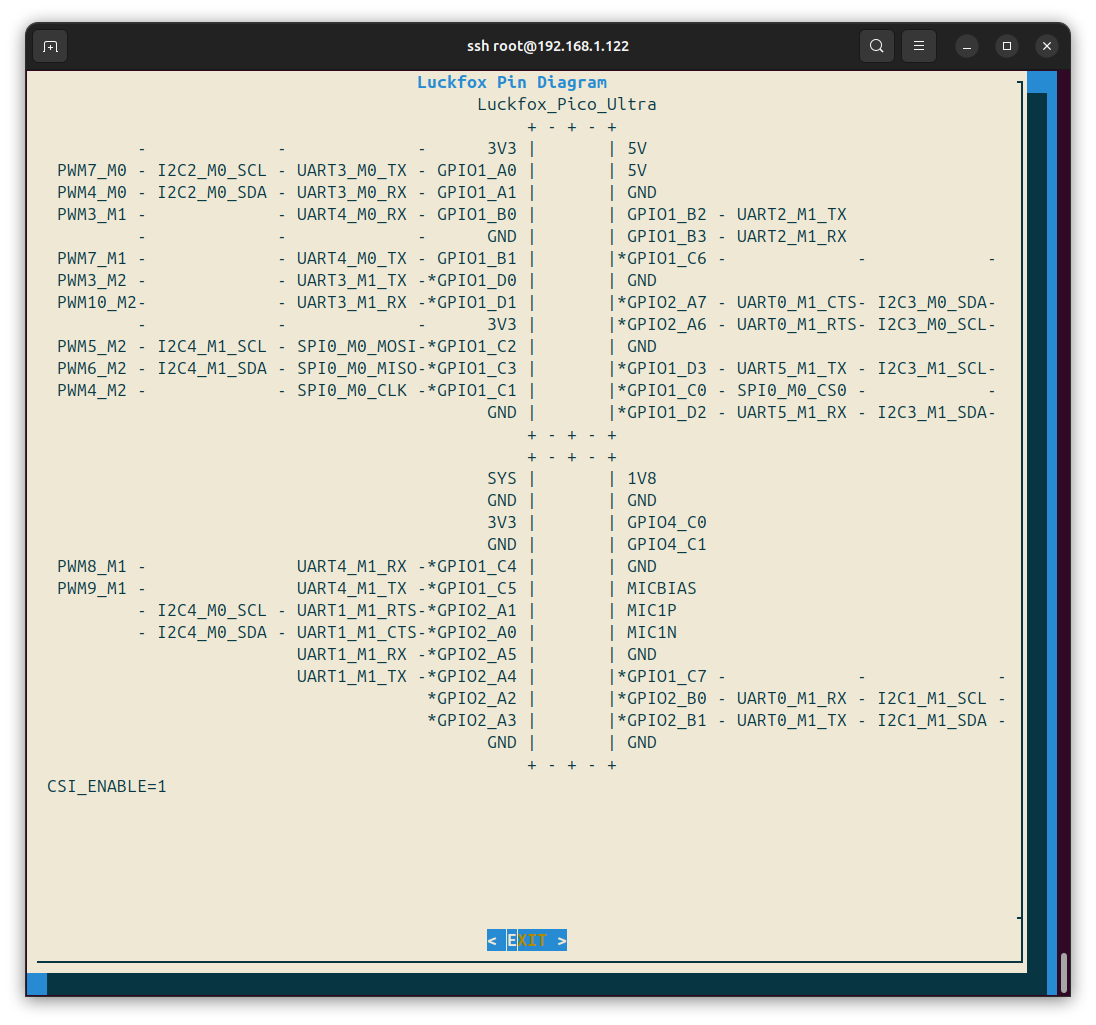Image resolution: width=1096 pixels, height=1025 pixels.
Task: Click the UART3_M0_RX label
Action: (x=352, y=192)
